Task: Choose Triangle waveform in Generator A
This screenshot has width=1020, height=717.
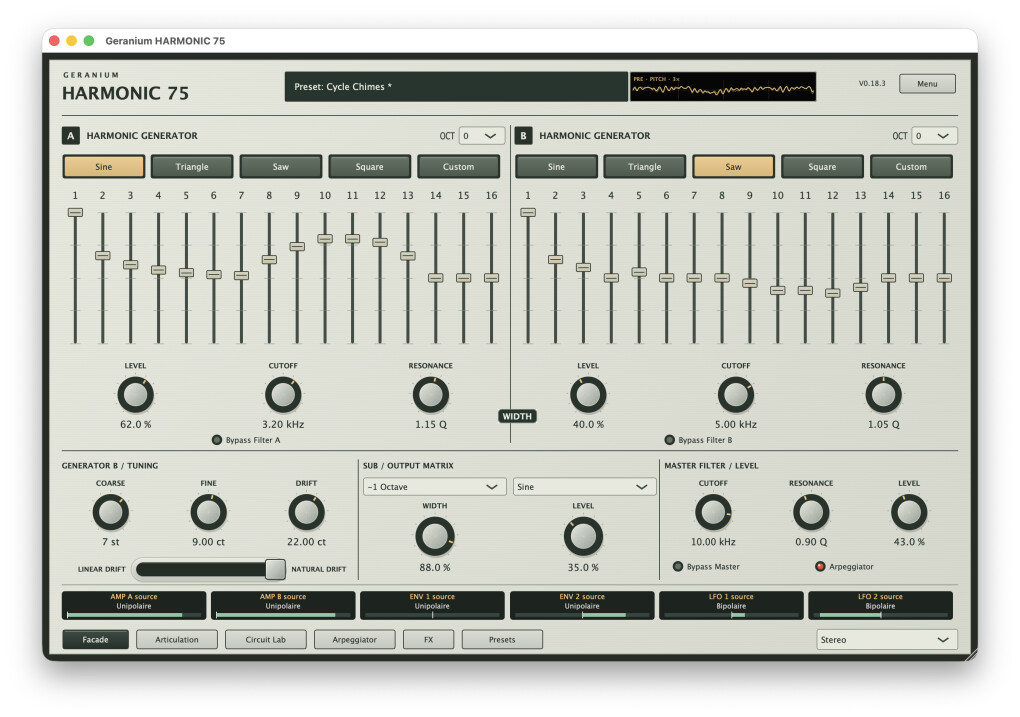Action: (x=192, y=167)
